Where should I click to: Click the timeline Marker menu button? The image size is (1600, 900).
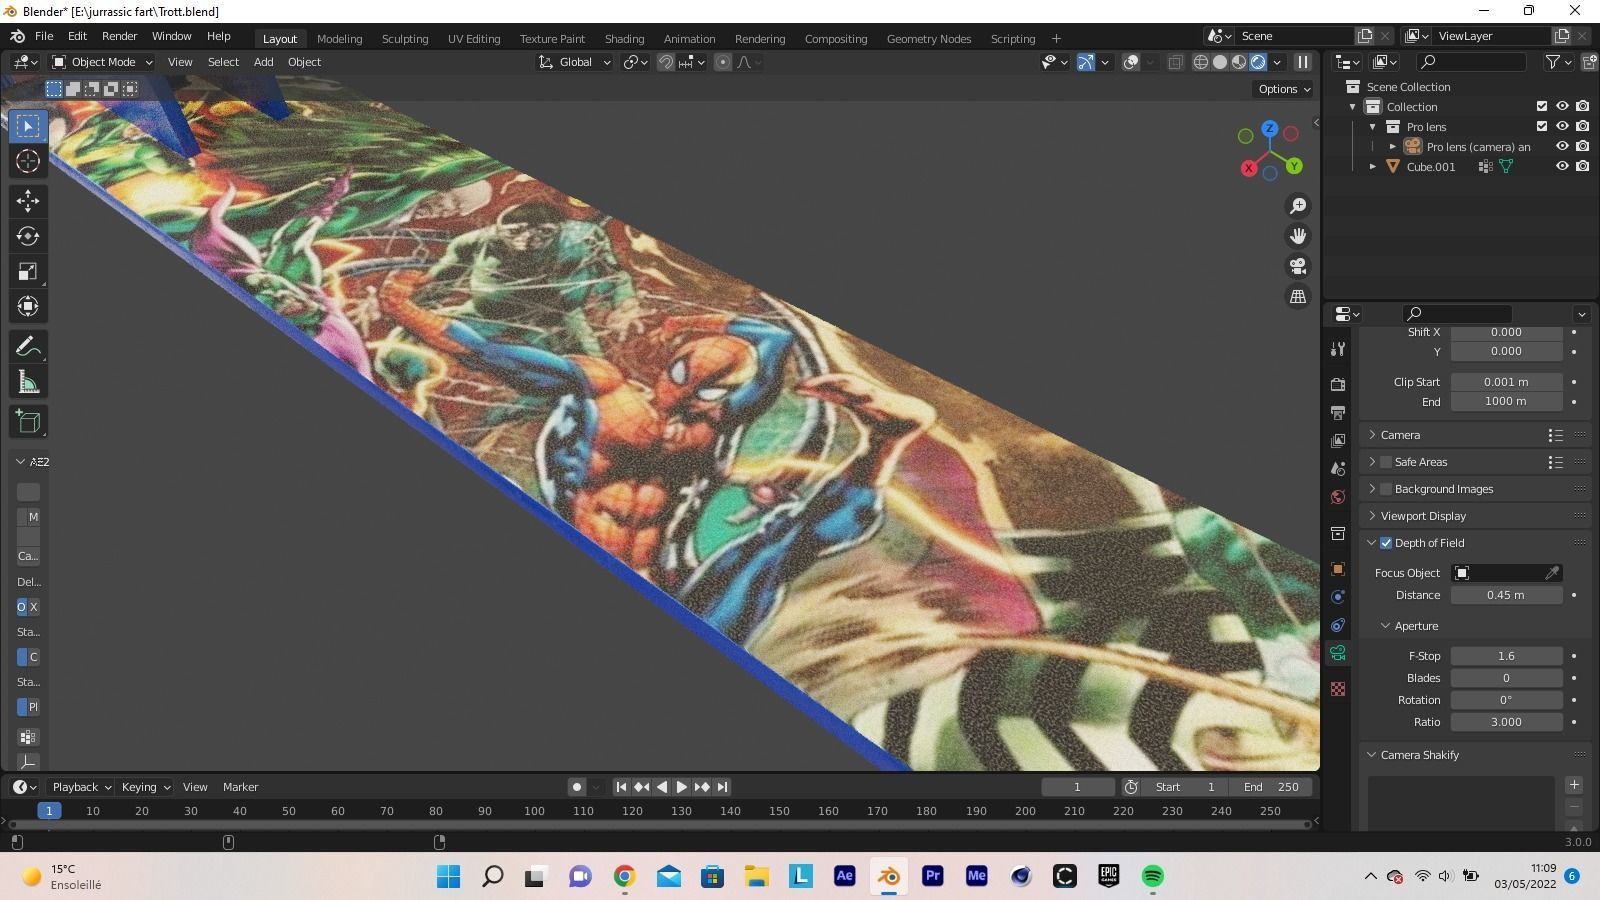(240, 787)
